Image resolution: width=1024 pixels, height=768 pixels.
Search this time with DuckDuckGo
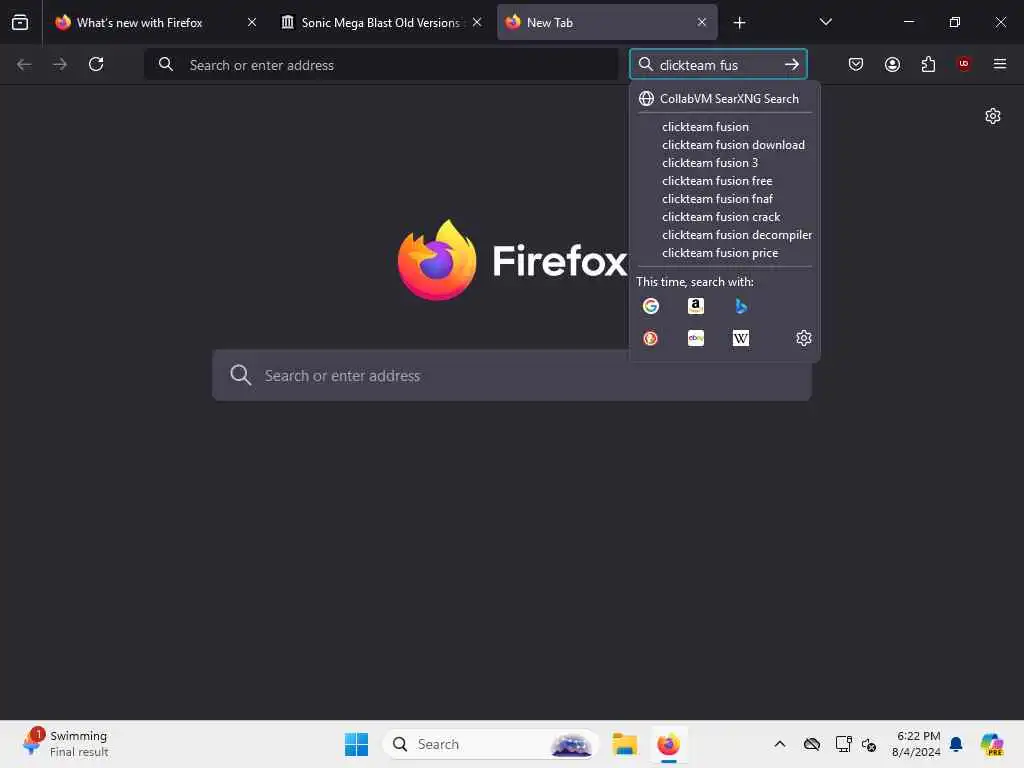pyautogui.click(x=650, y=338)
